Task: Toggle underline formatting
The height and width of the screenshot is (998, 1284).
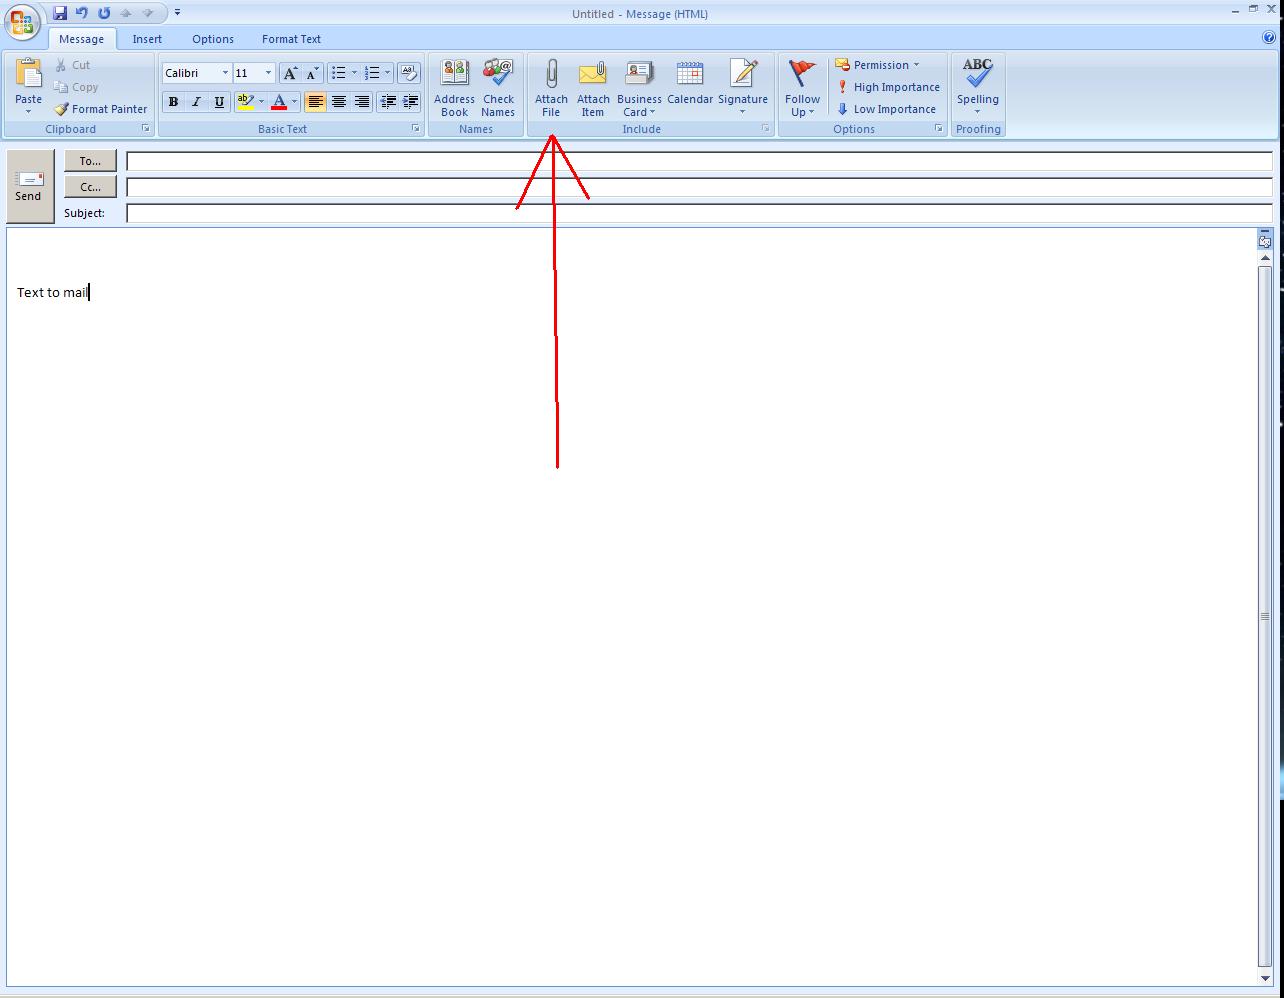Action: coord(219,102)
